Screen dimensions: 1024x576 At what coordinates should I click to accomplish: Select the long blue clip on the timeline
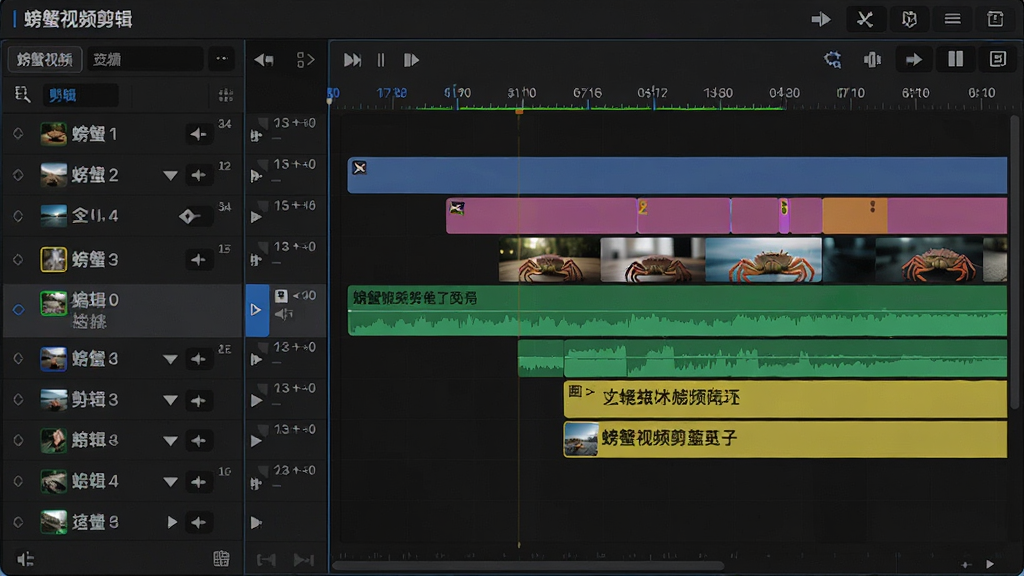[677, 175]
